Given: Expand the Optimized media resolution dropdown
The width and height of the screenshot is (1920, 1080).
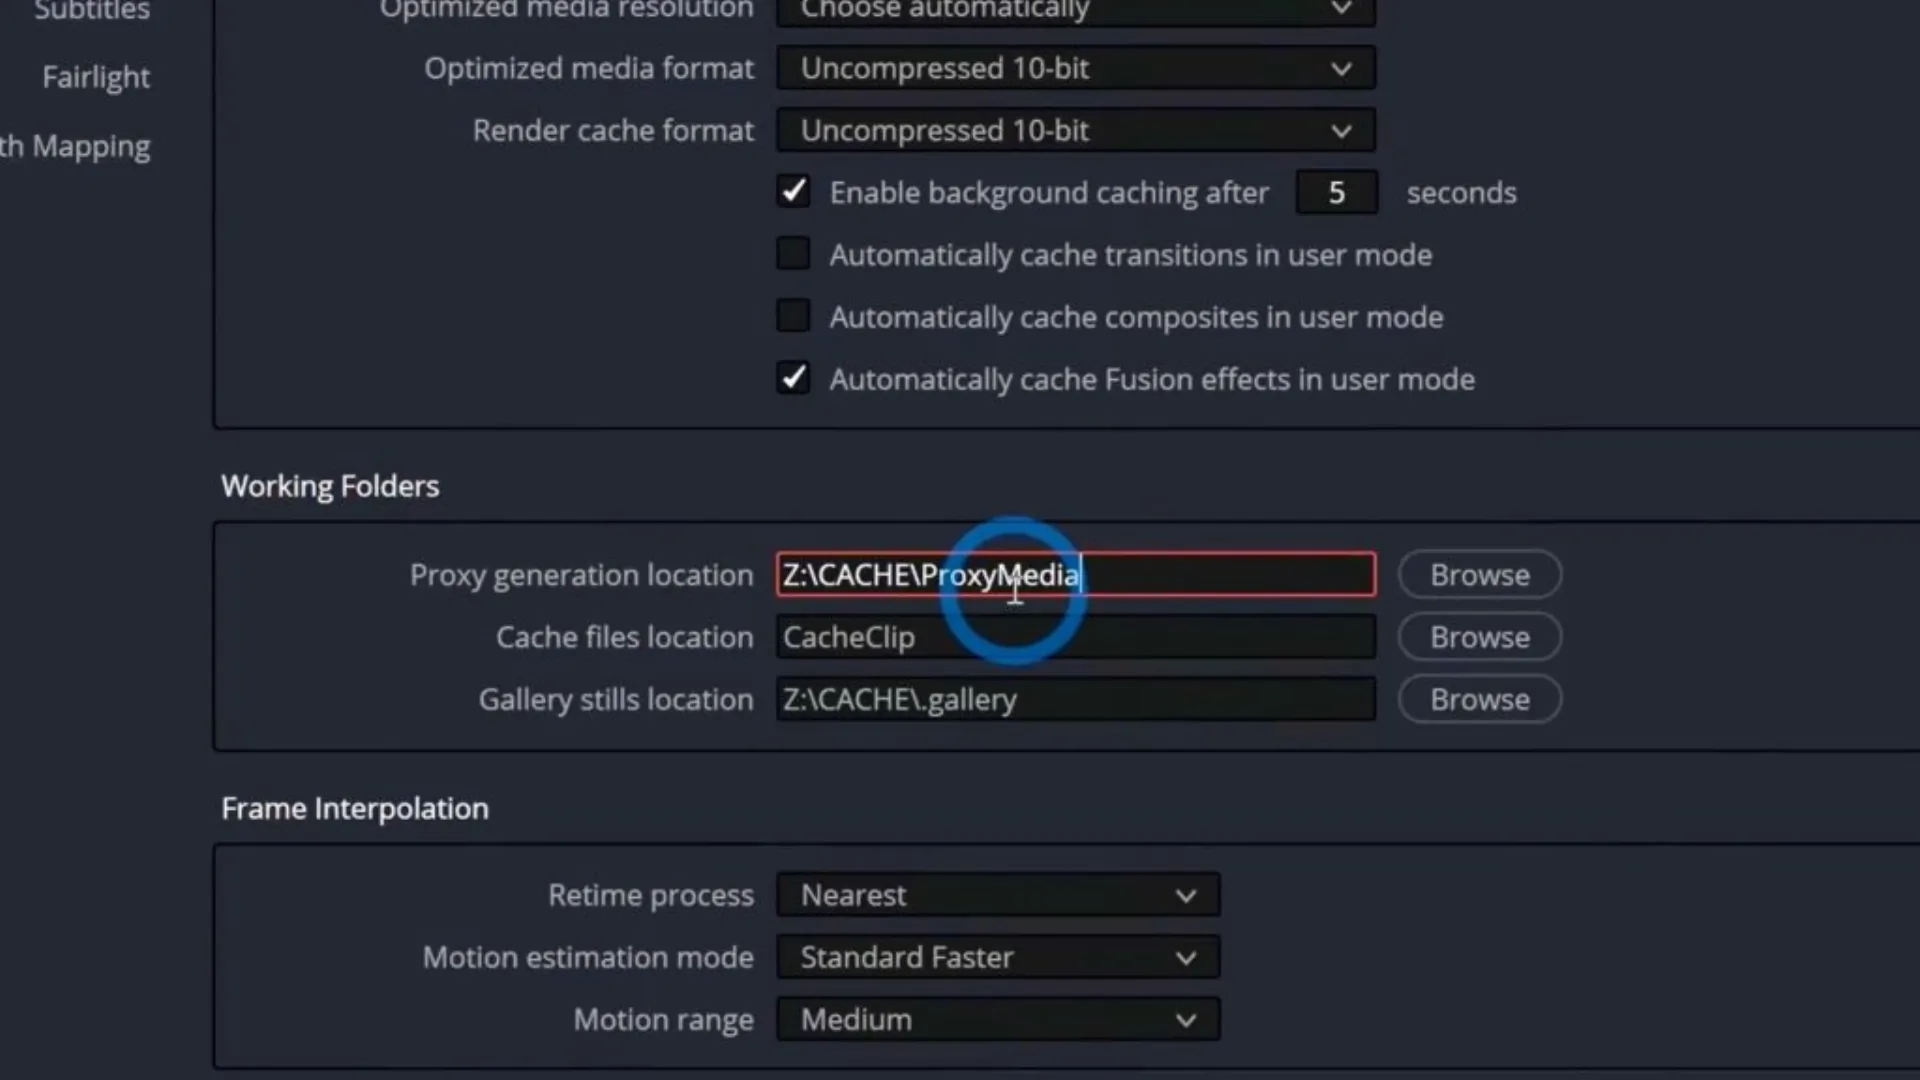Looking at the screenshot, I should (1076, 12).
